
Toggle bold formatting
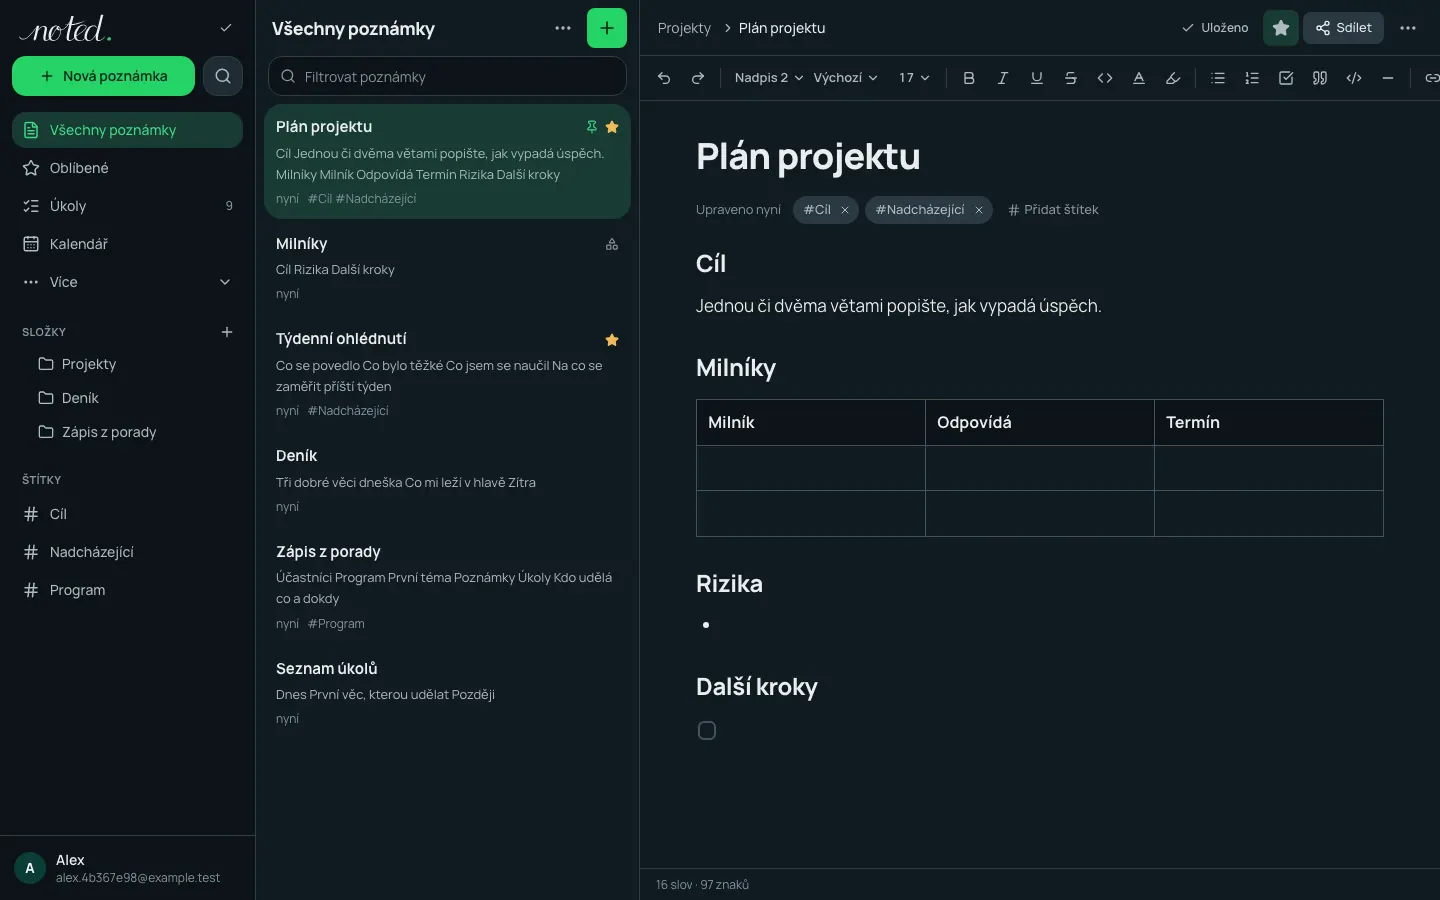[969, 78]
